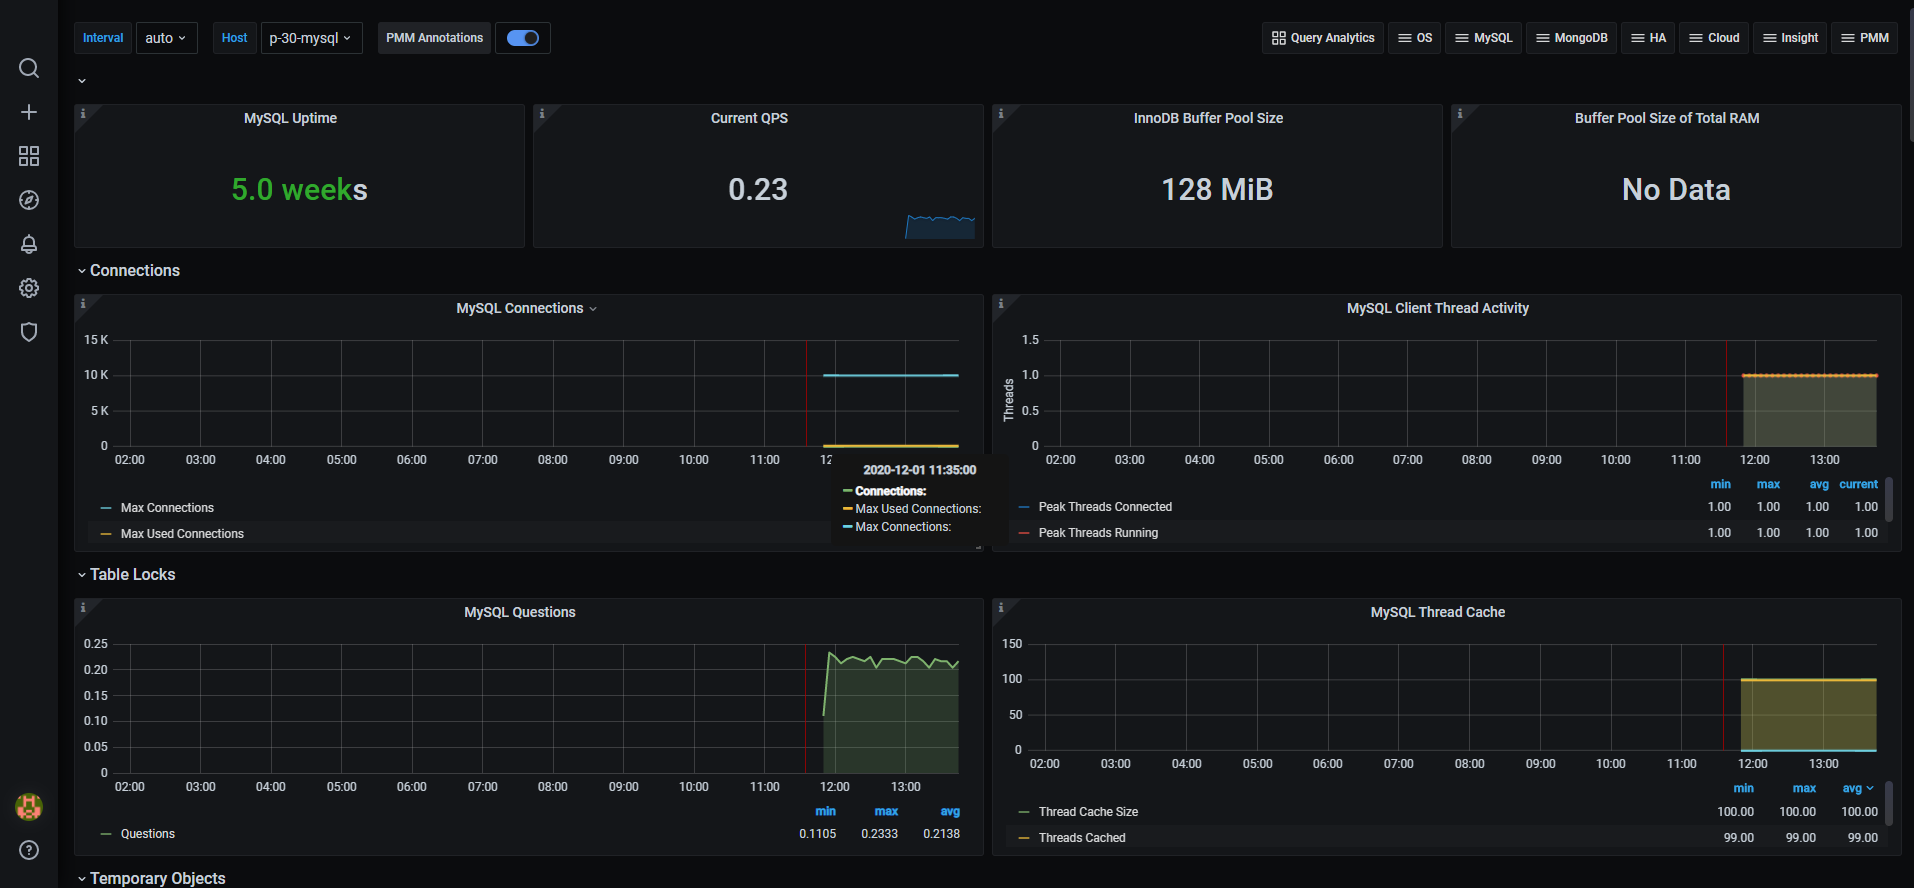This screenshot has width=1914, height=888.
Task: Open the Interval auto dropdown
Action: coord(166,38)
